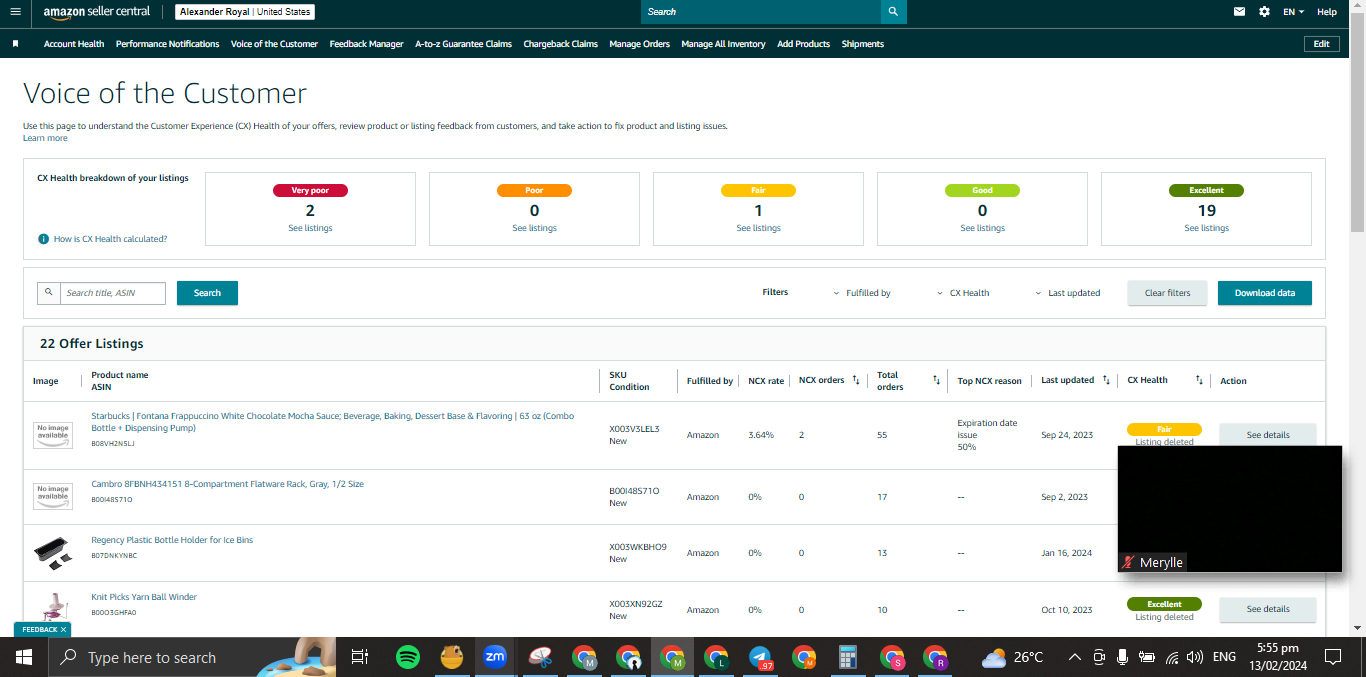Image resolution: width=1366 pixels, height=677 pixels.
Task: Click Meryille's muted microphone icon
Action: [x=1129, y=562]
